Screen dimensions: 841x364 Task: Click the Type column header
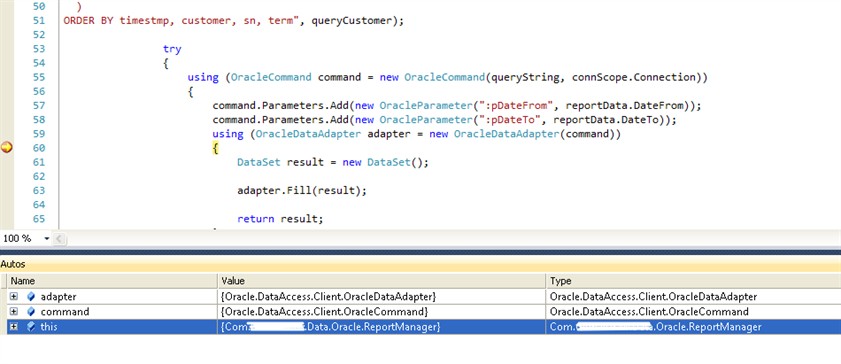click(693, 281)
